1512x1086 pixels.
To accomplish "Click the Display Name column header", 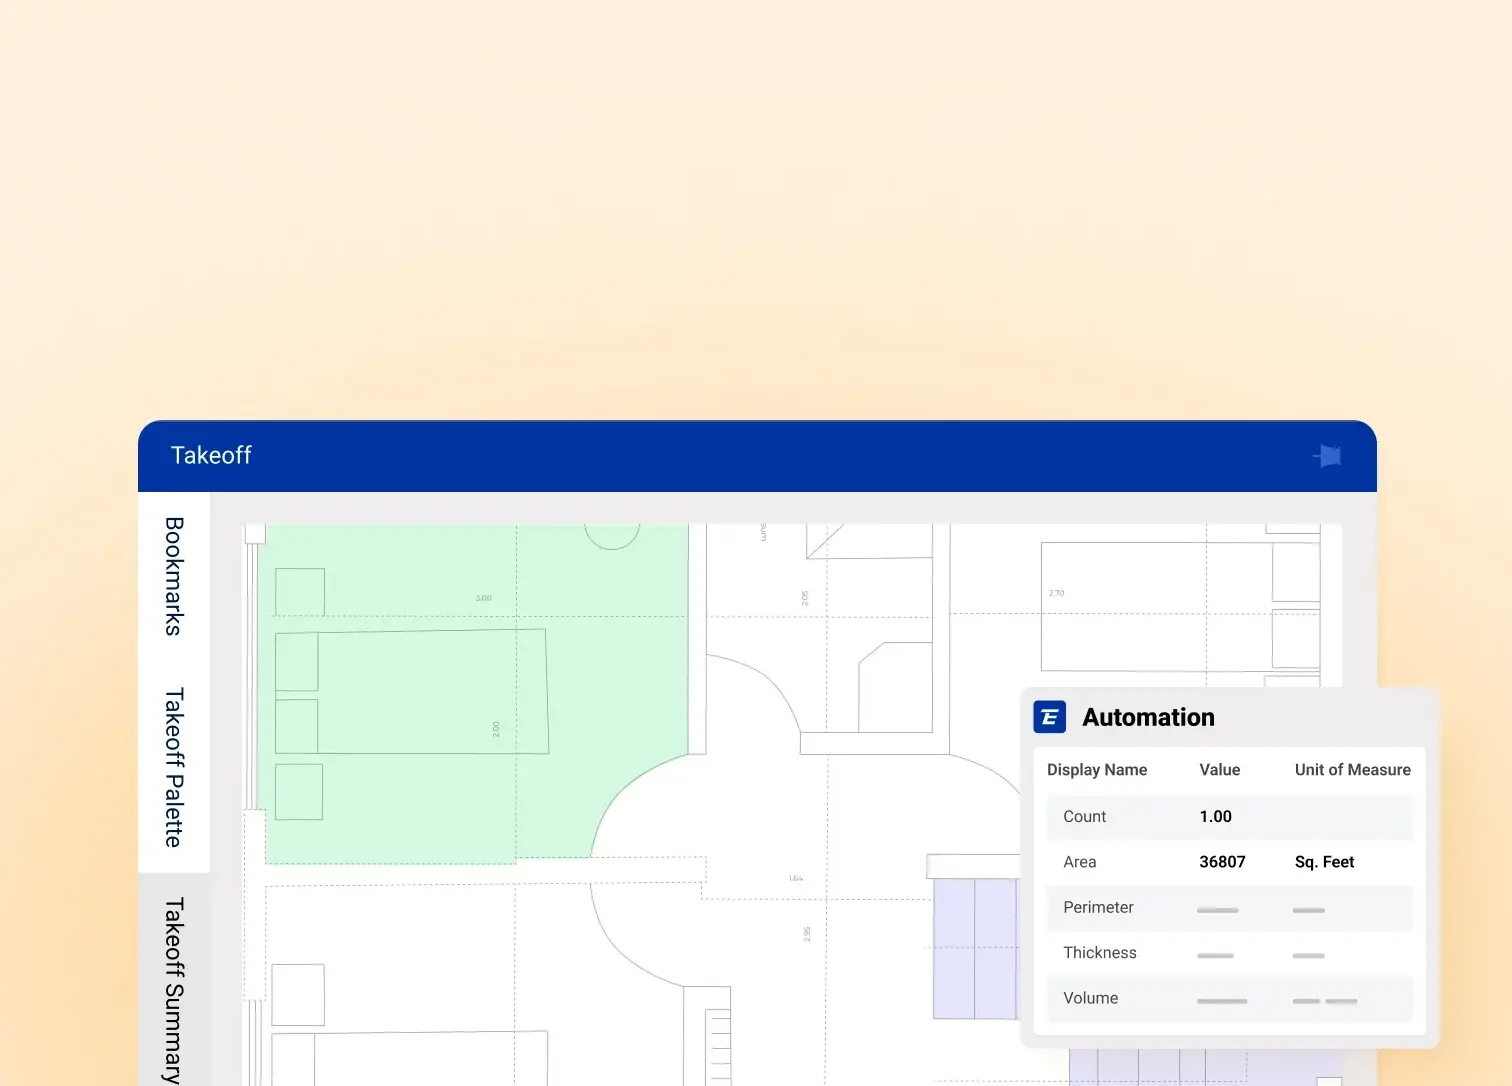I will (1096, 770).
